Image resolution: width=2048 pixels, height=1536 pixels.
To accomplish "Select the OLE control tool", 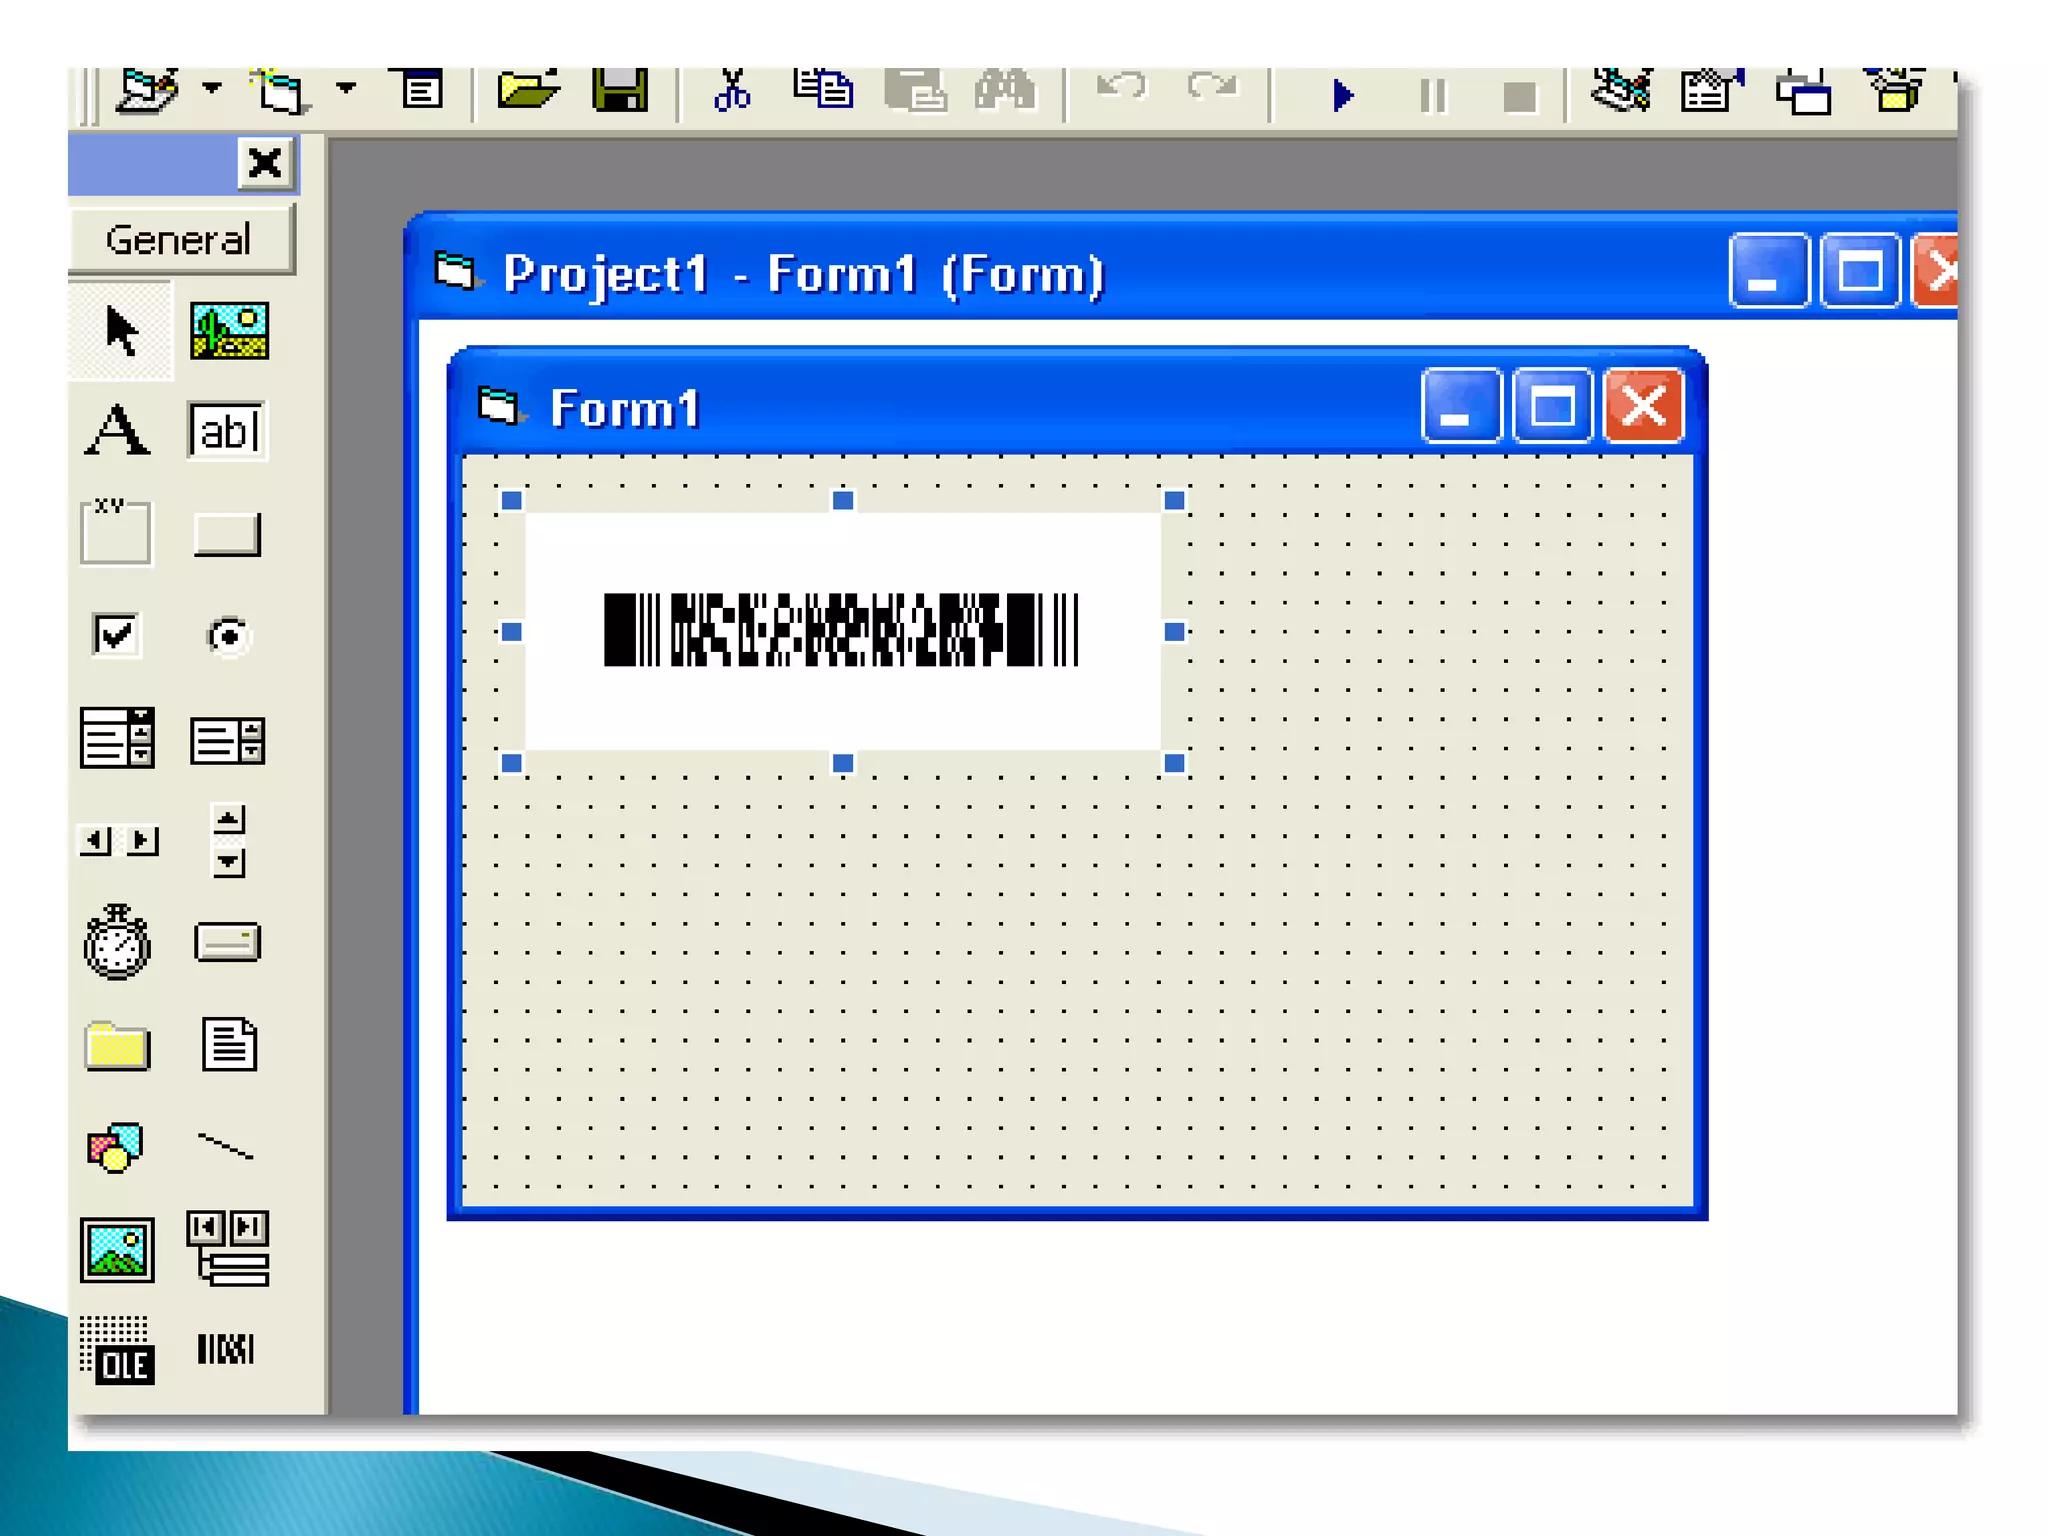I will click(x=117, y=1351).
